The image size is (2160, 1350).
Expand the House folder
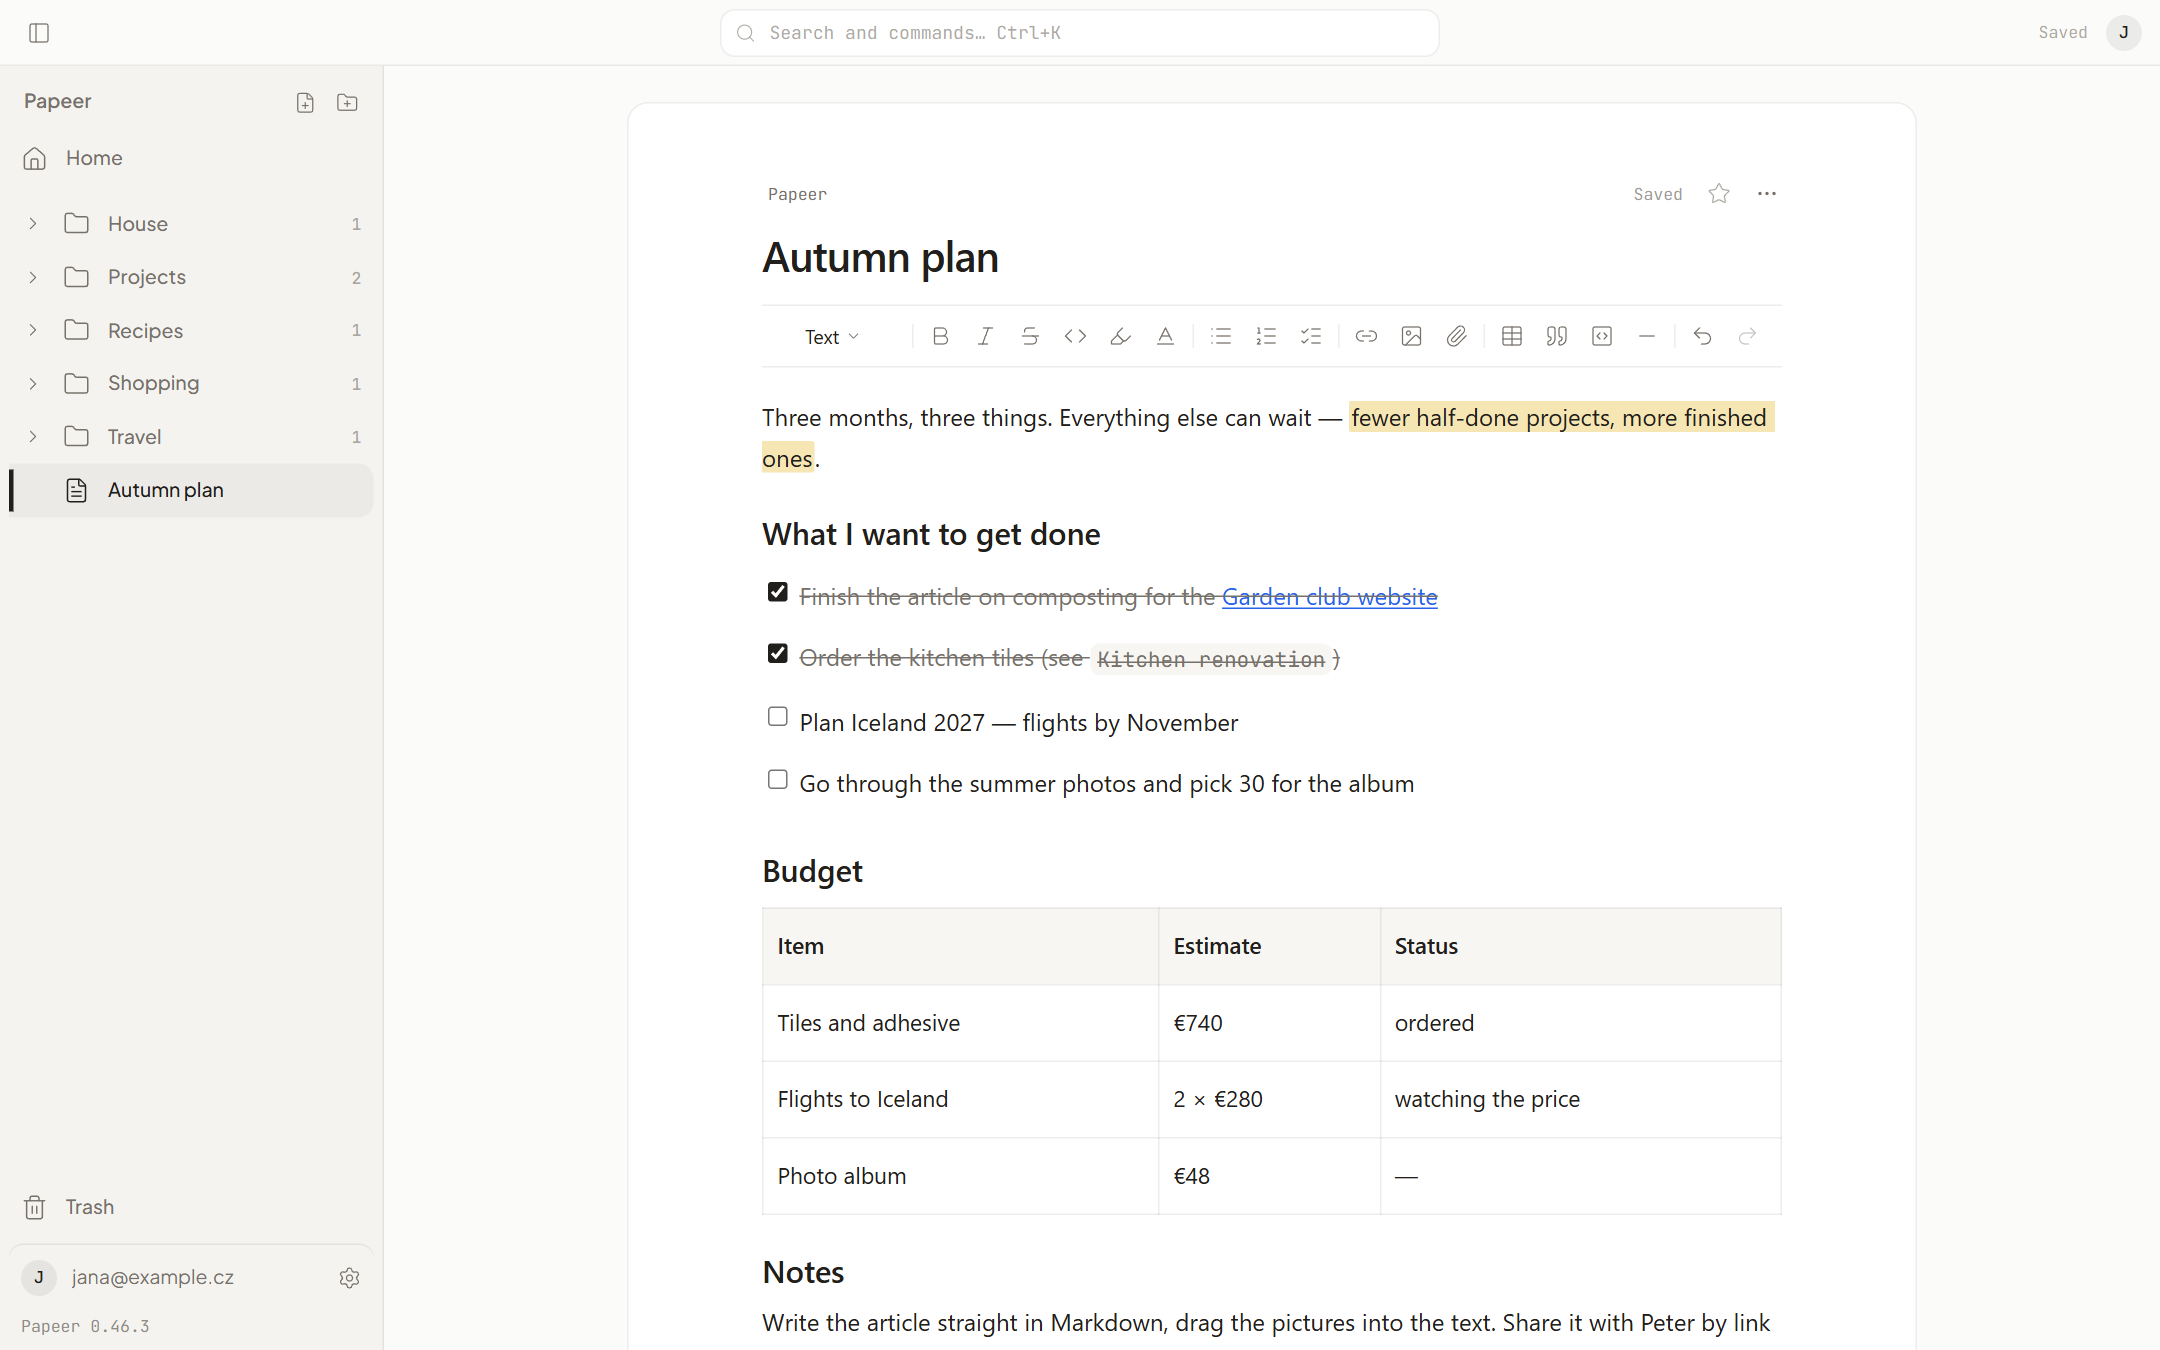tap(33, 224)
